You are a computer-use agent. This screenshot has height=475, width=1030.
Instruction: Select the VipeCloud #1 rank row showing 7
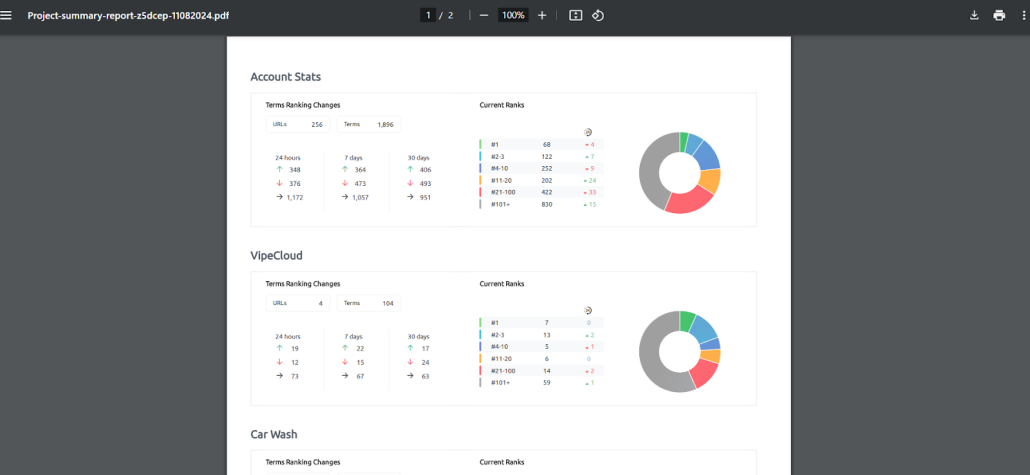pyautogui.click(x=541, y=323)
